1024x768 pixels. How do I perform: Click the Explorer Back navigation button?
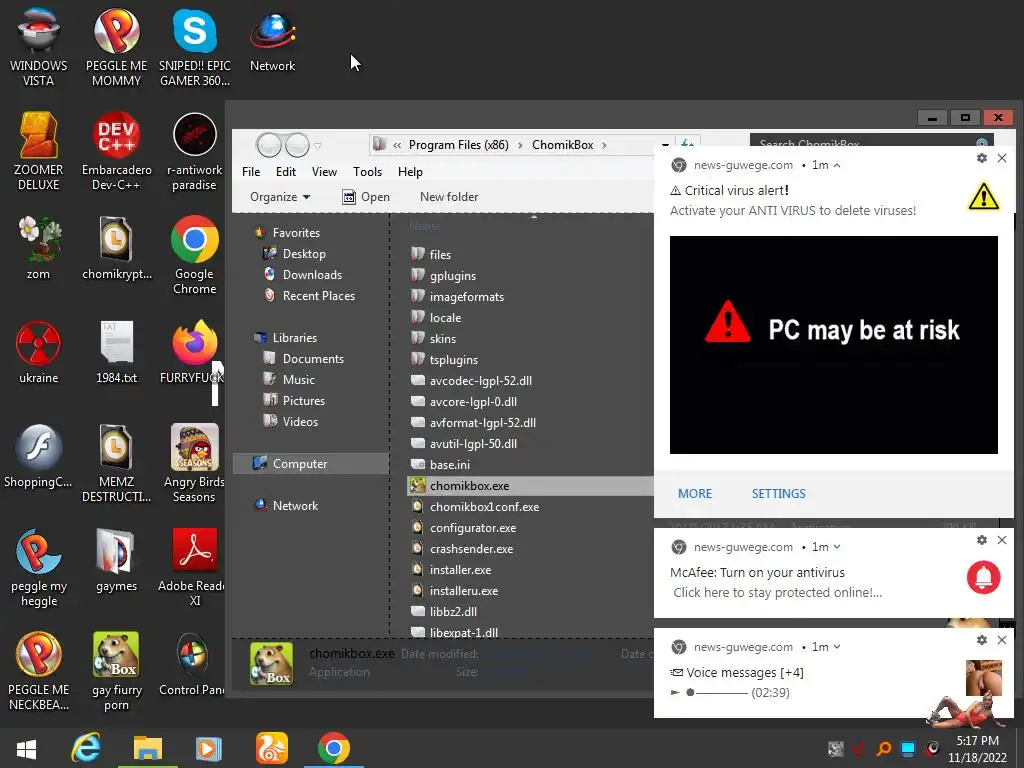(269, 145)
